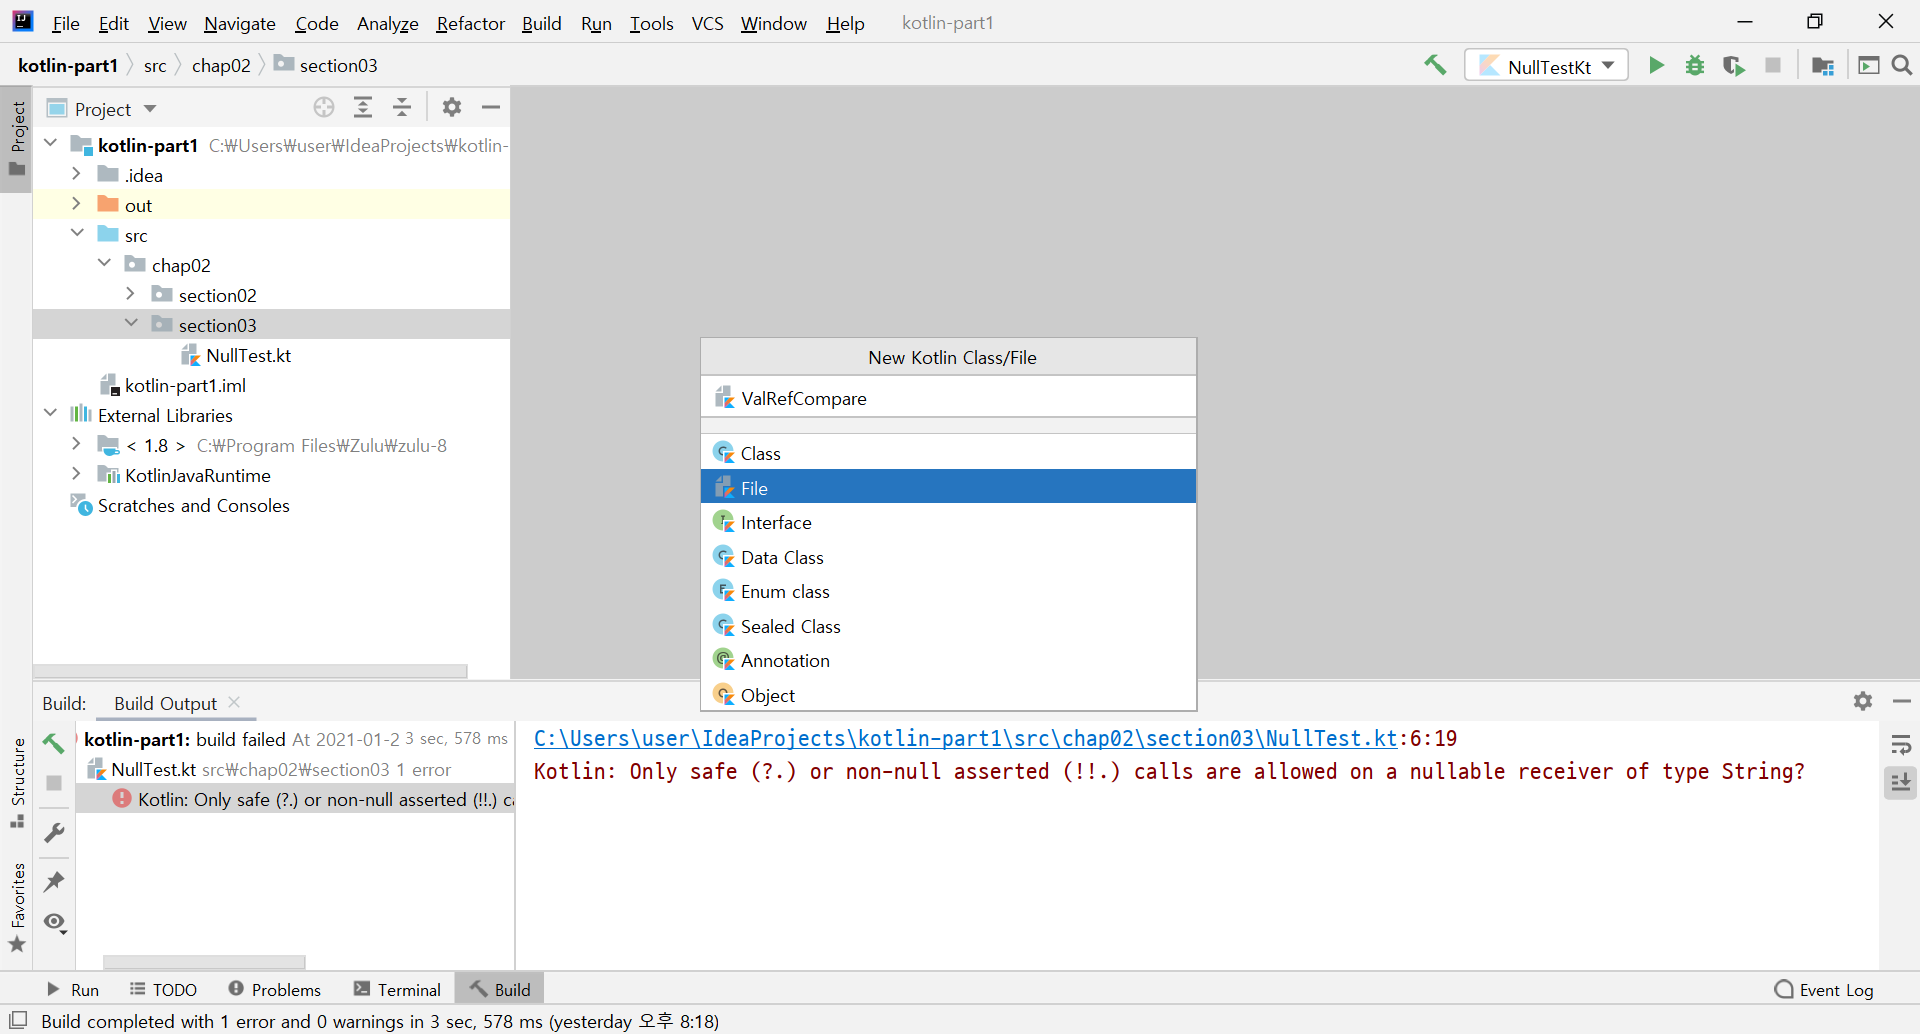Viewport: 1920px width, 1034px height.
Task: Expand the out folder
Action: tap(77, 204)
